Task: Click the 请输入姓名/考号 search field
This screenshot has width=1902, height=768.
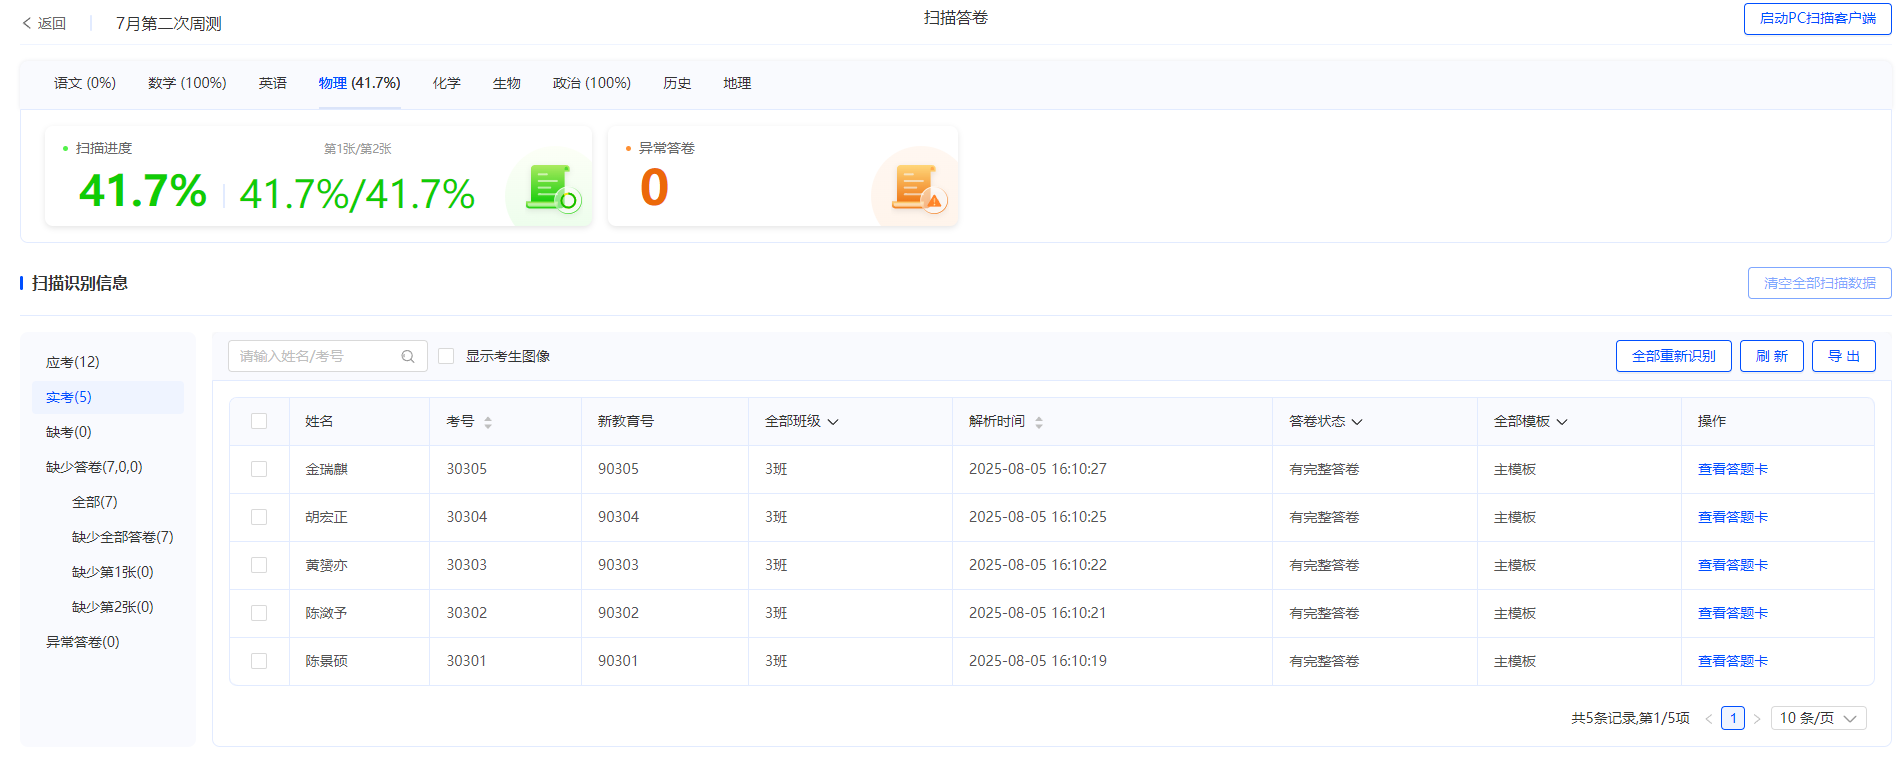Action: tap(315, 356)
